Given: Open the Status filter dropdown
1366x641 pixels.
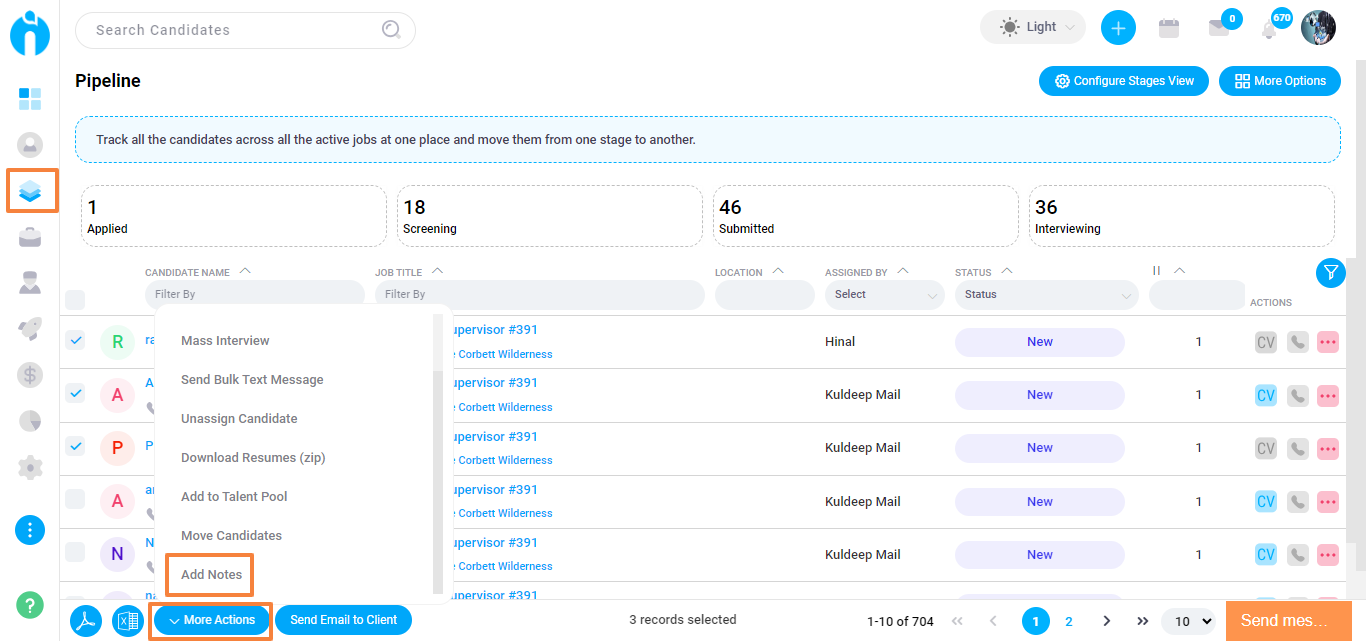Looking at the screenshot, I should point(1047,295).
